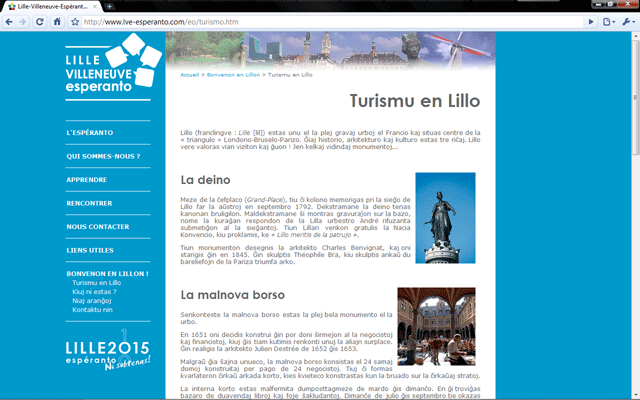Open the RENCONTRER menu item
Viewport: 640px width, 400px height.
89,203
